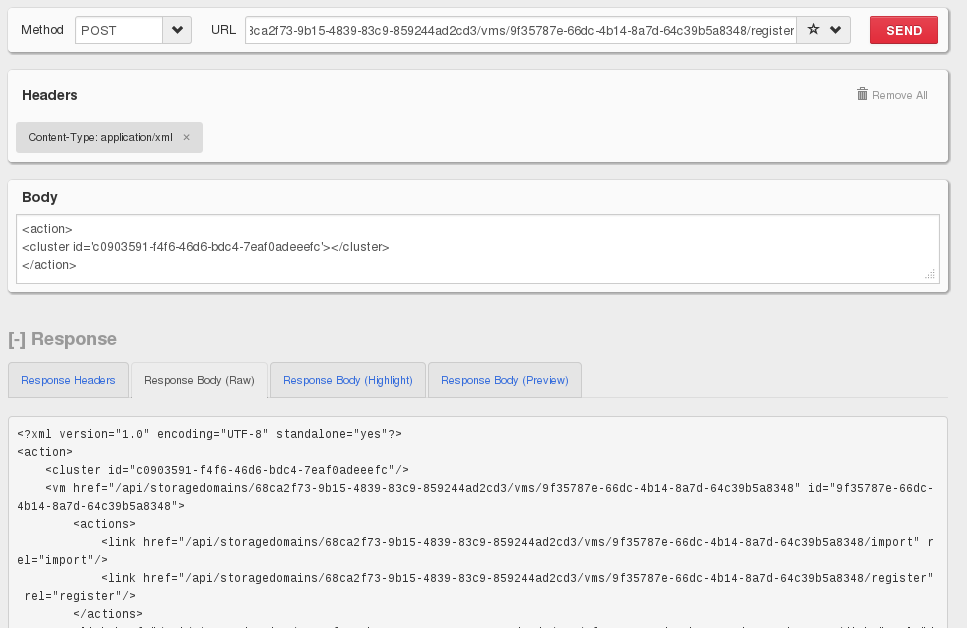This screenshot has height=628, width=967.
Task: Select the Response Body (Raw) tab
Action: tap(199, 380)
